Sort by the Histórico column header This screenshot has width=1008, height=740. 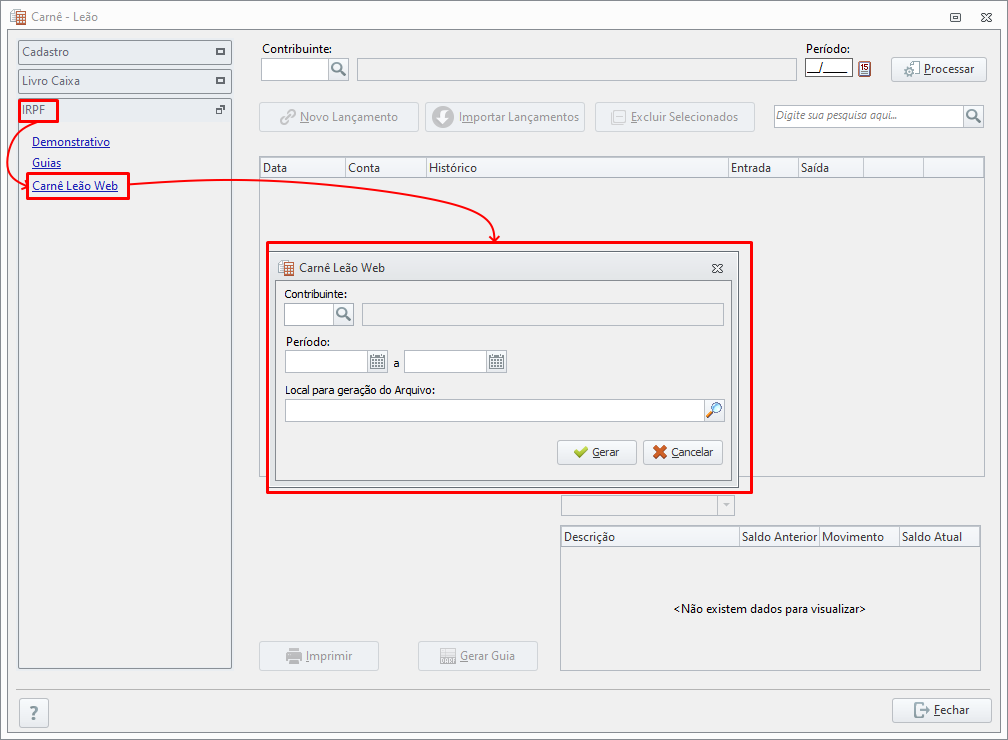coord(577,168)
